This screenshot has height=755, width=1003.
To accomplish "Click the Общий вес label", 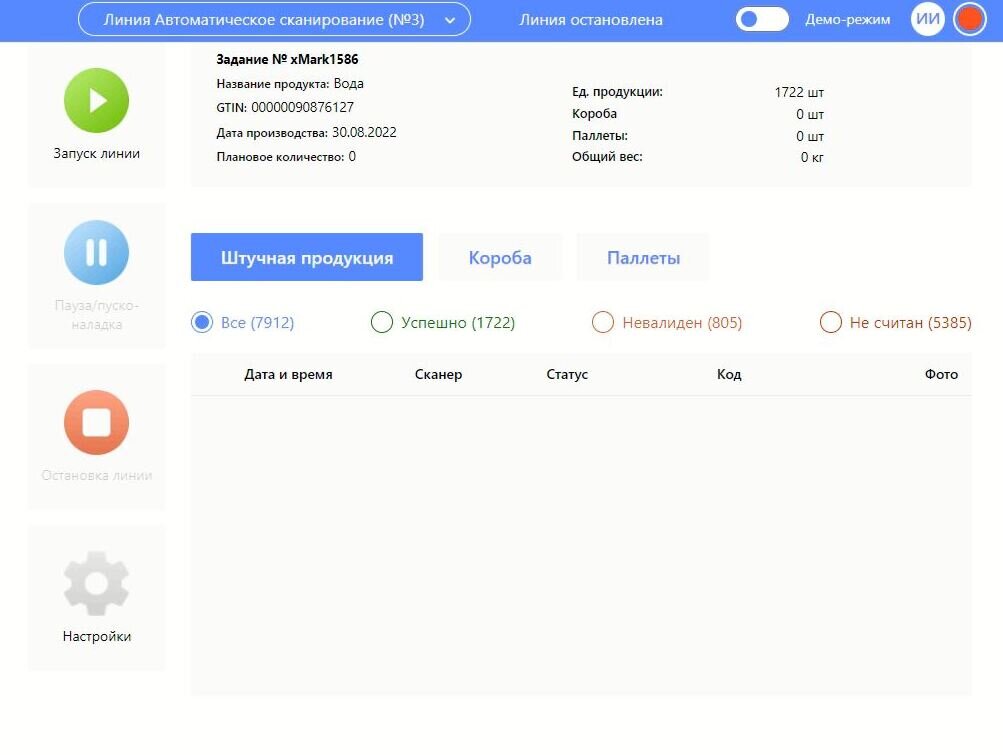I will [607, 157].
